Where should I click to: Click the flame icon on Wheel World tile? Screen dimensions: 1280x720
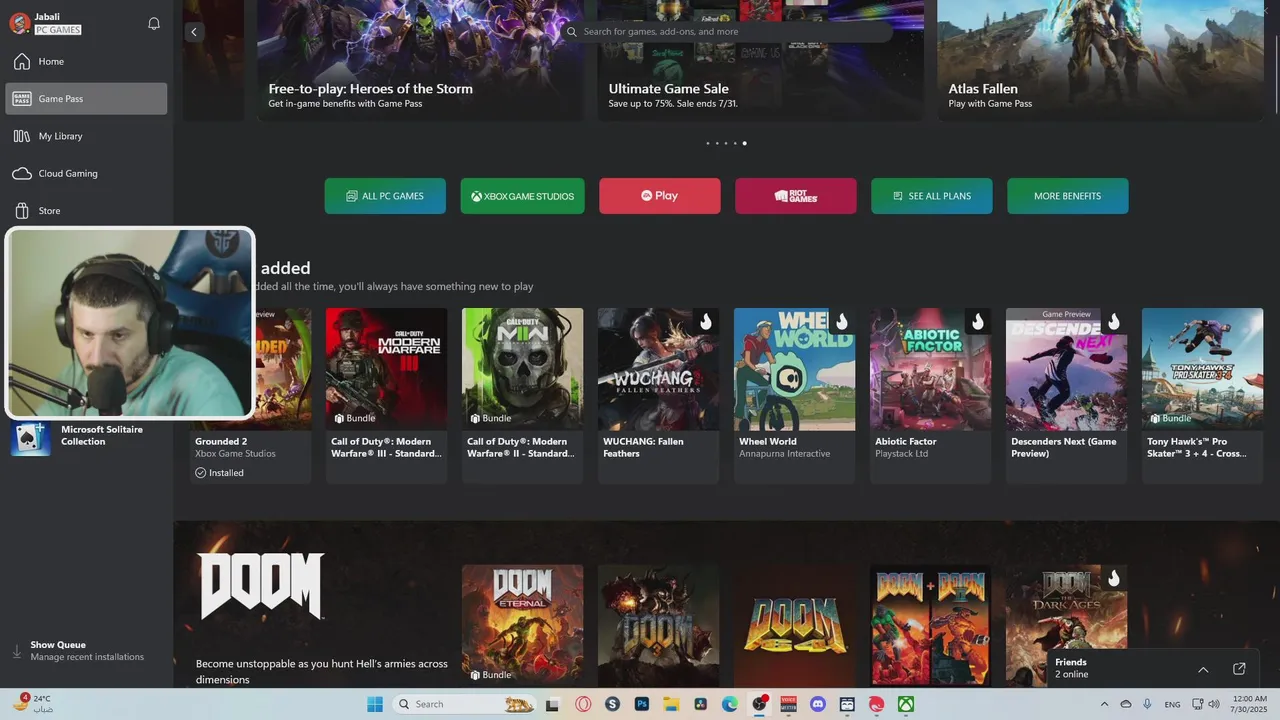[x=842, y=321]
